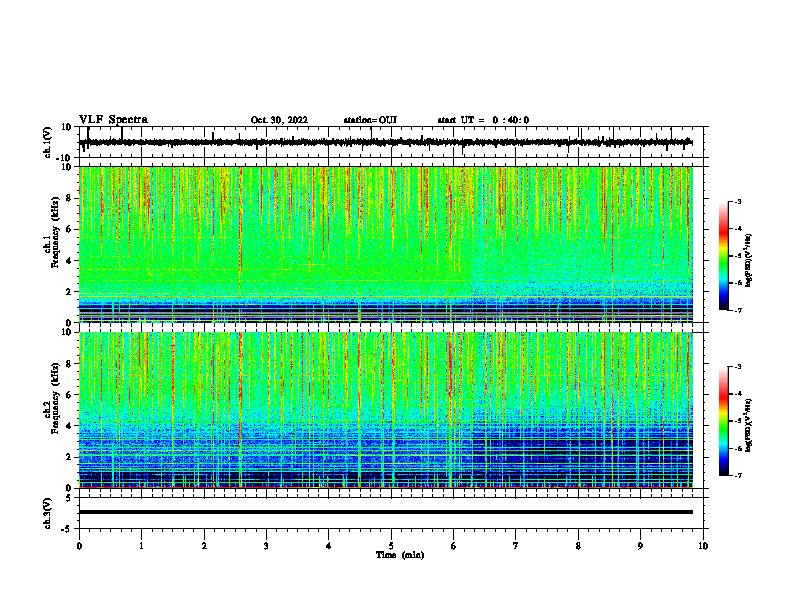Click the "-7" label on ch.2 color bar
The width and height of the screenshot is (792, 612).
pos(737,475)
